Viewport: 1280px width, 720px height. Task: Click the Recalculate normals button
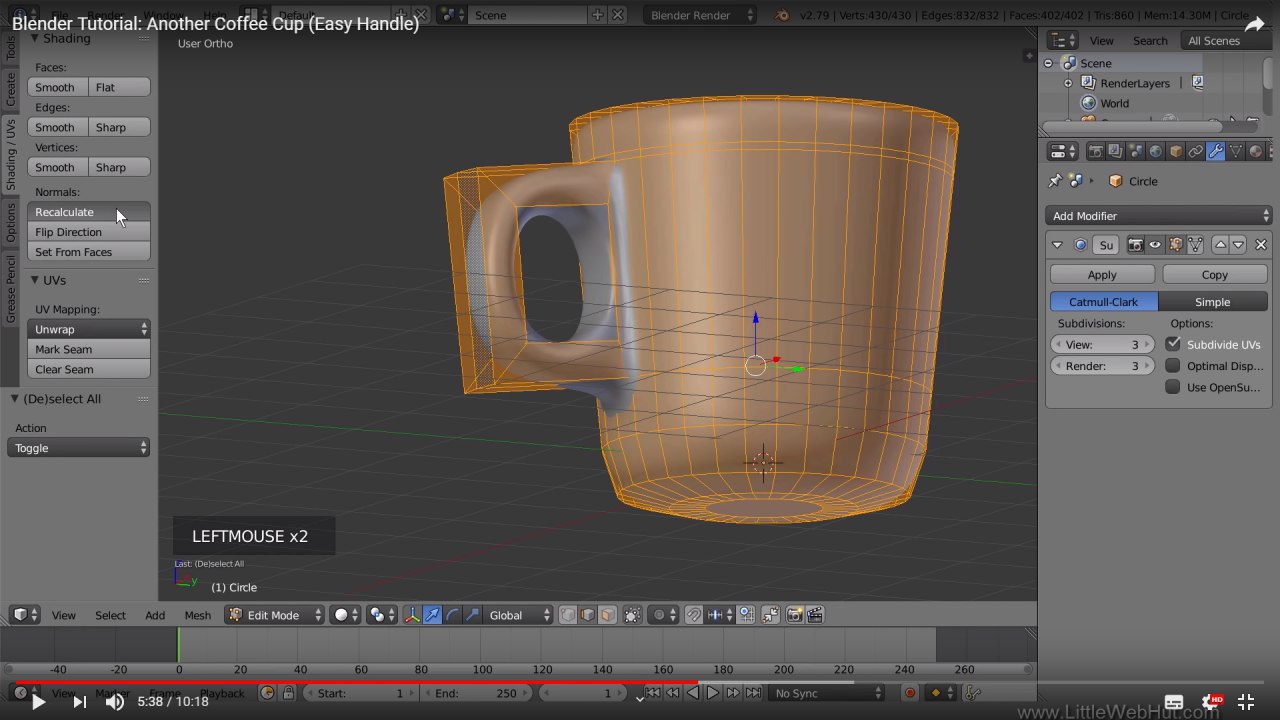(88, 212)
